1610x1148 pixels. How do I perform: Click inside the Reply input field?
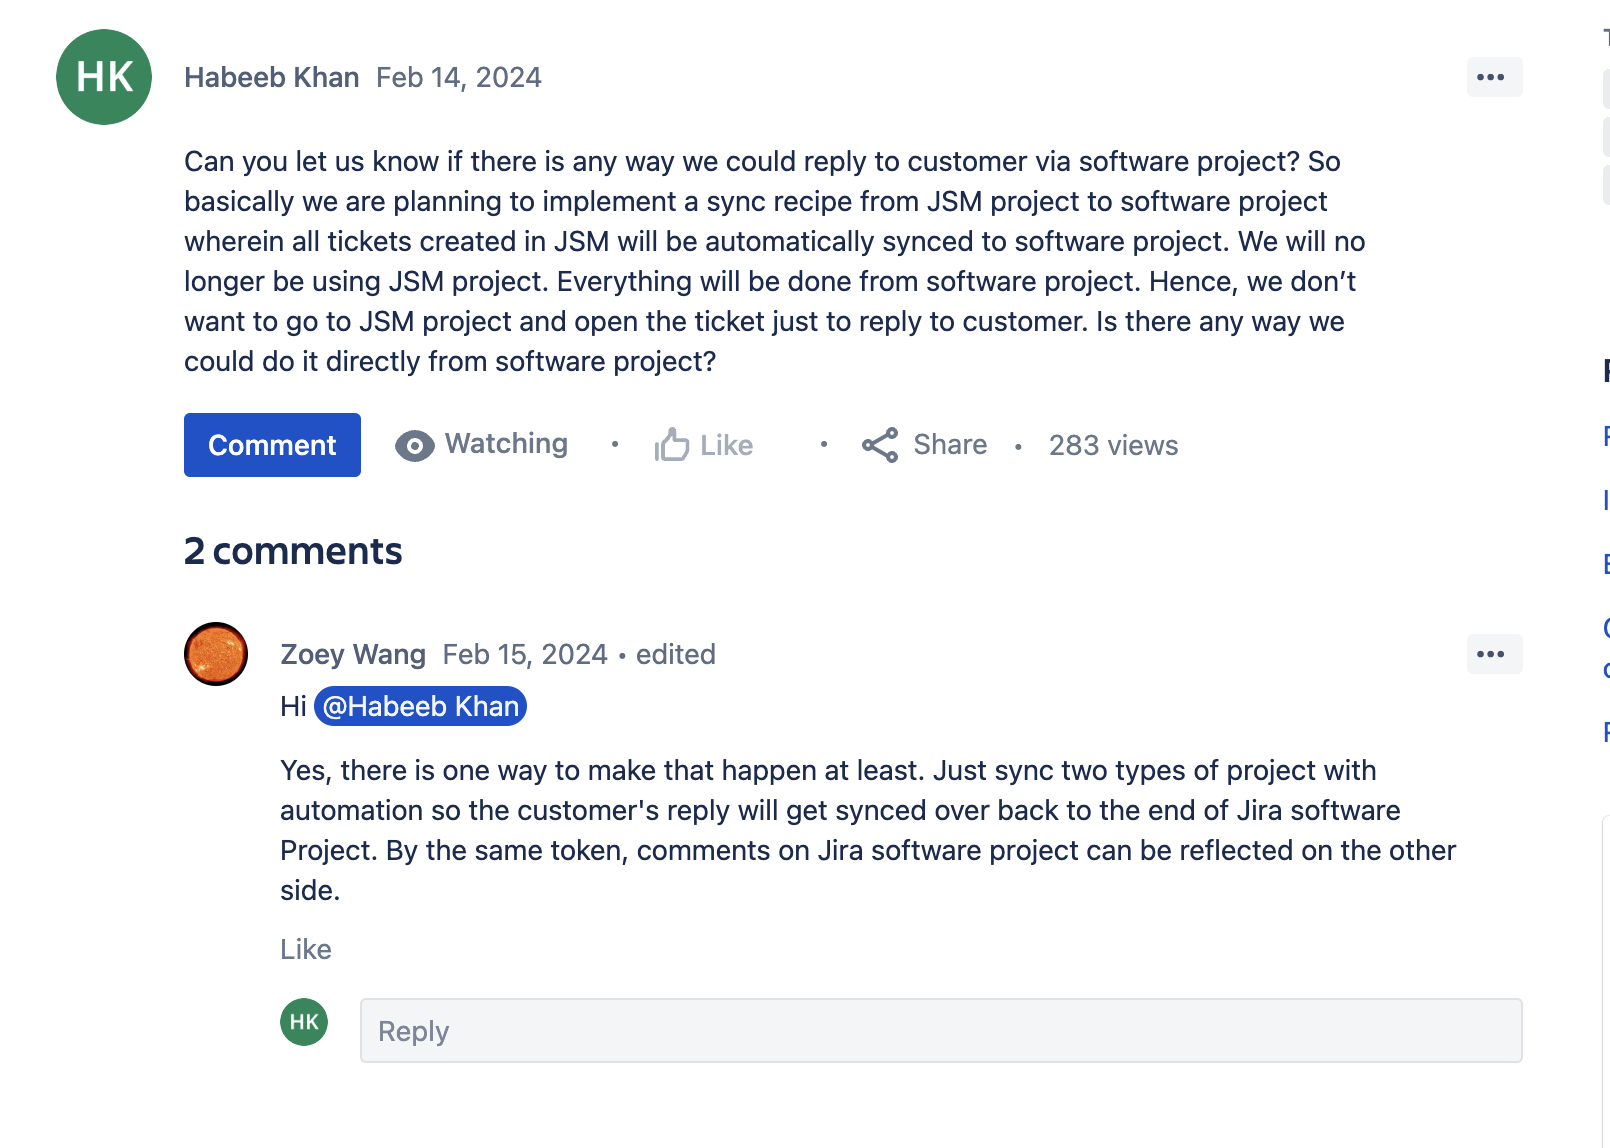940,1030
